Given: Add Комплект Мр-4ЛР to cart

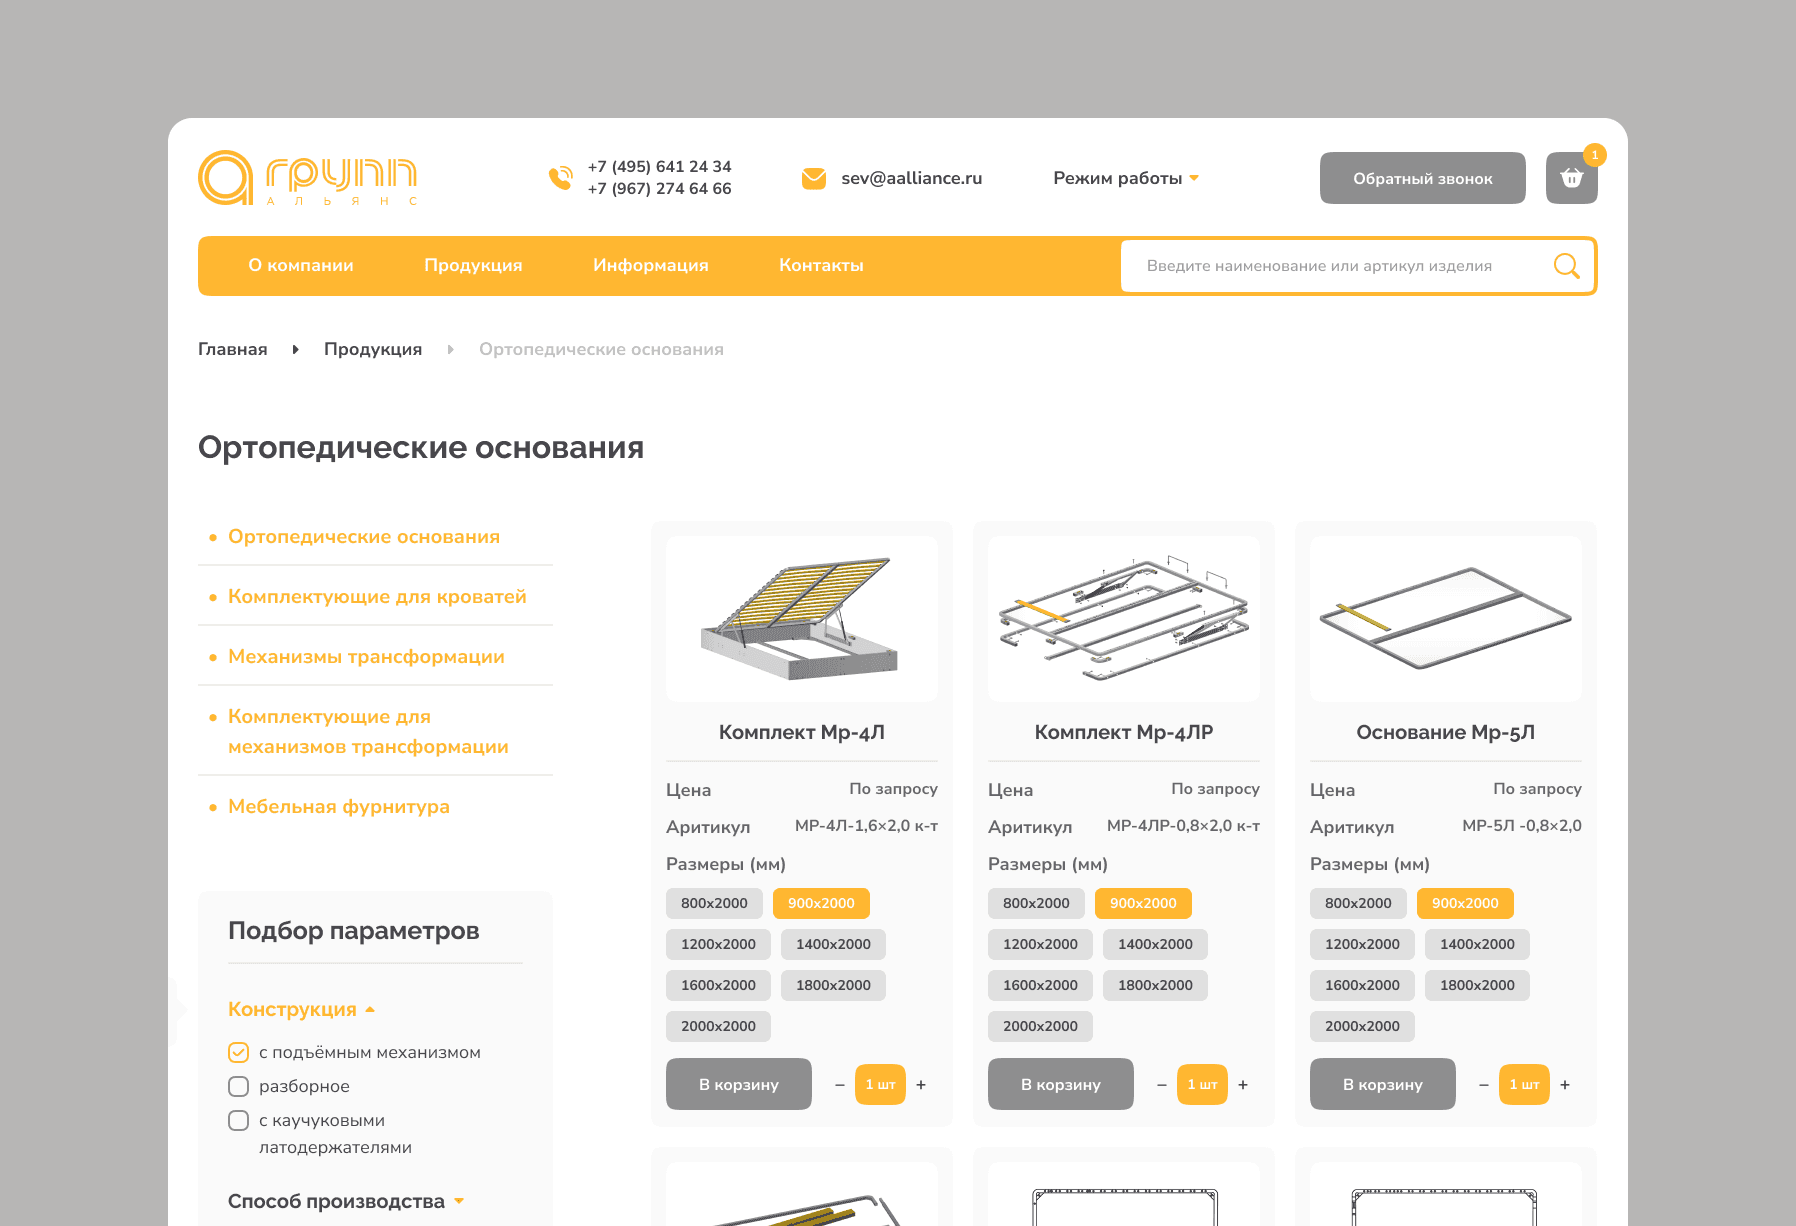Looking at the screenshot, I should click(x=1061, y=1084).
